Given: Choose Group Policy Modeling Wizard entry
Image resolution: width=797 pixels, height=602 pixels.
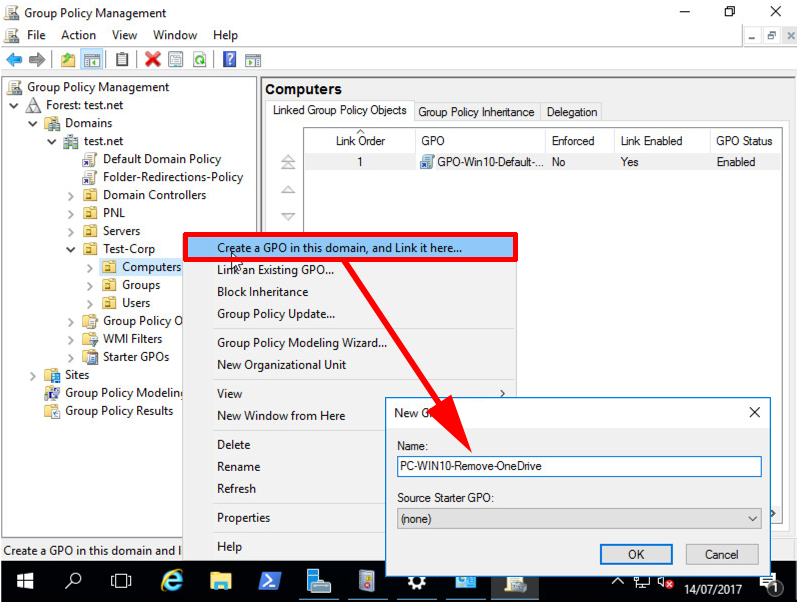Looking at the screenshot, I should pos(350,343).
